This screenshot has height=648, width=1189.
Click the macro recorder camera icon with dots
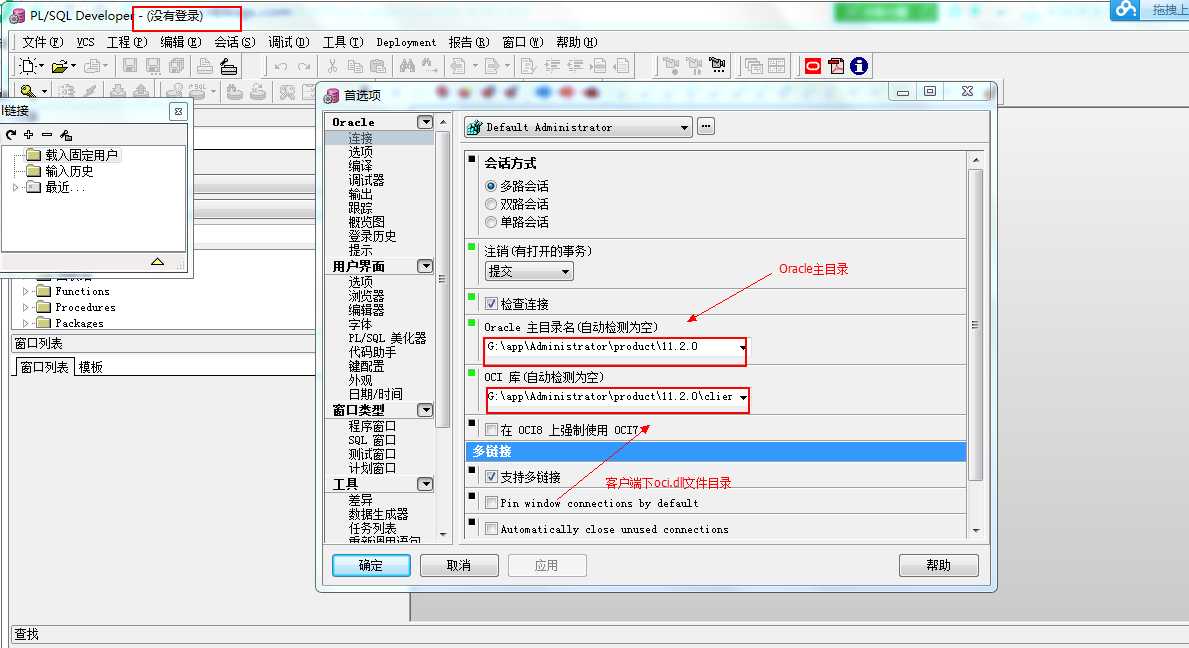tap(717, 65)
